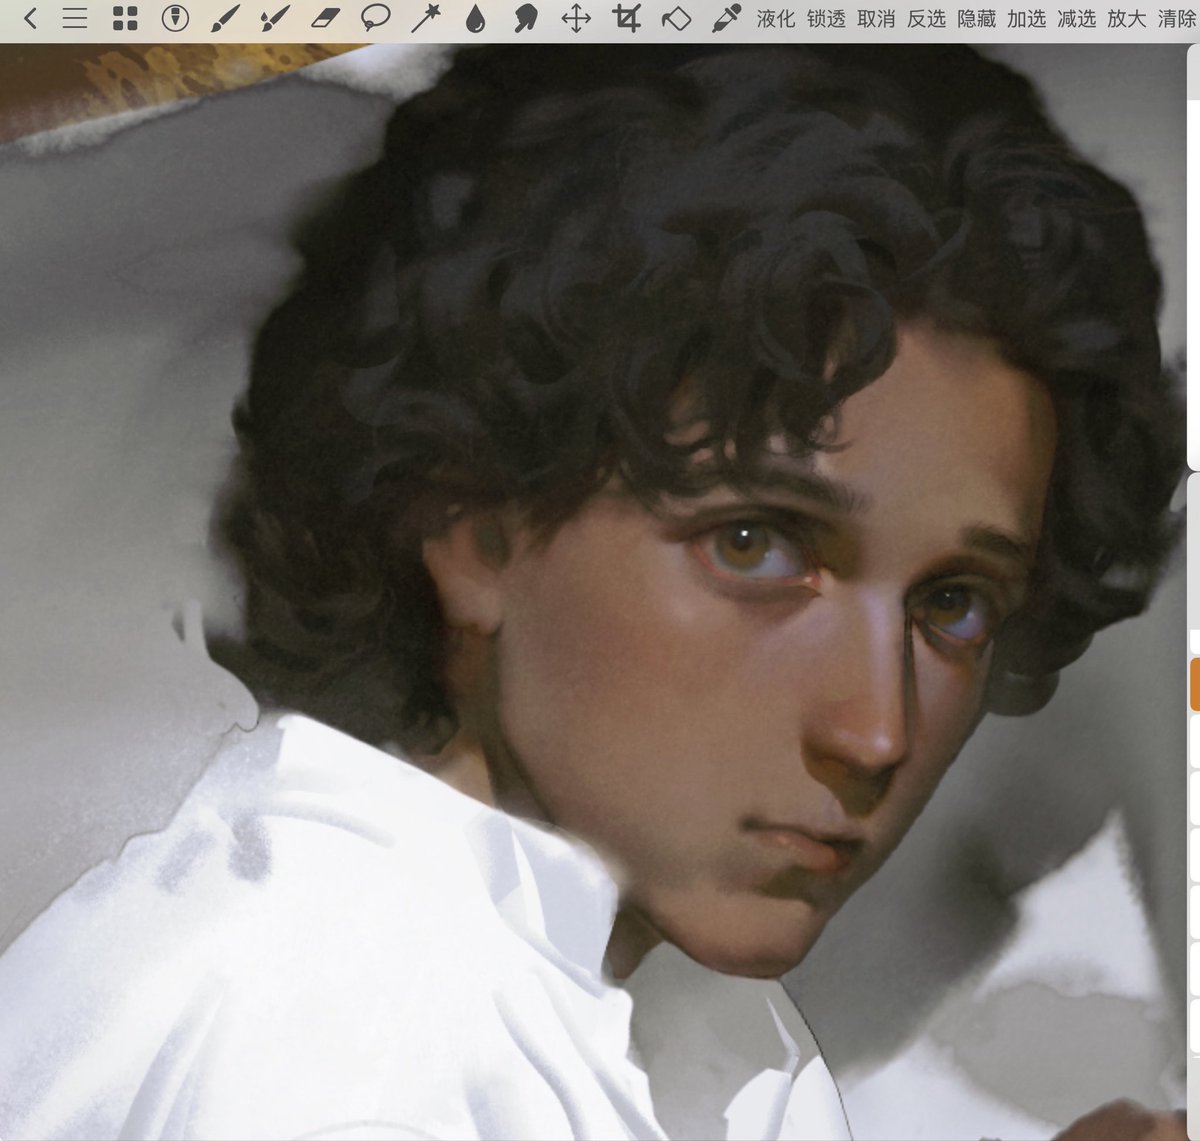Image resolution: width=1200 pixels, height=1141 pixels.
Task: Go back with the left arrow
Action: [30, 18]
